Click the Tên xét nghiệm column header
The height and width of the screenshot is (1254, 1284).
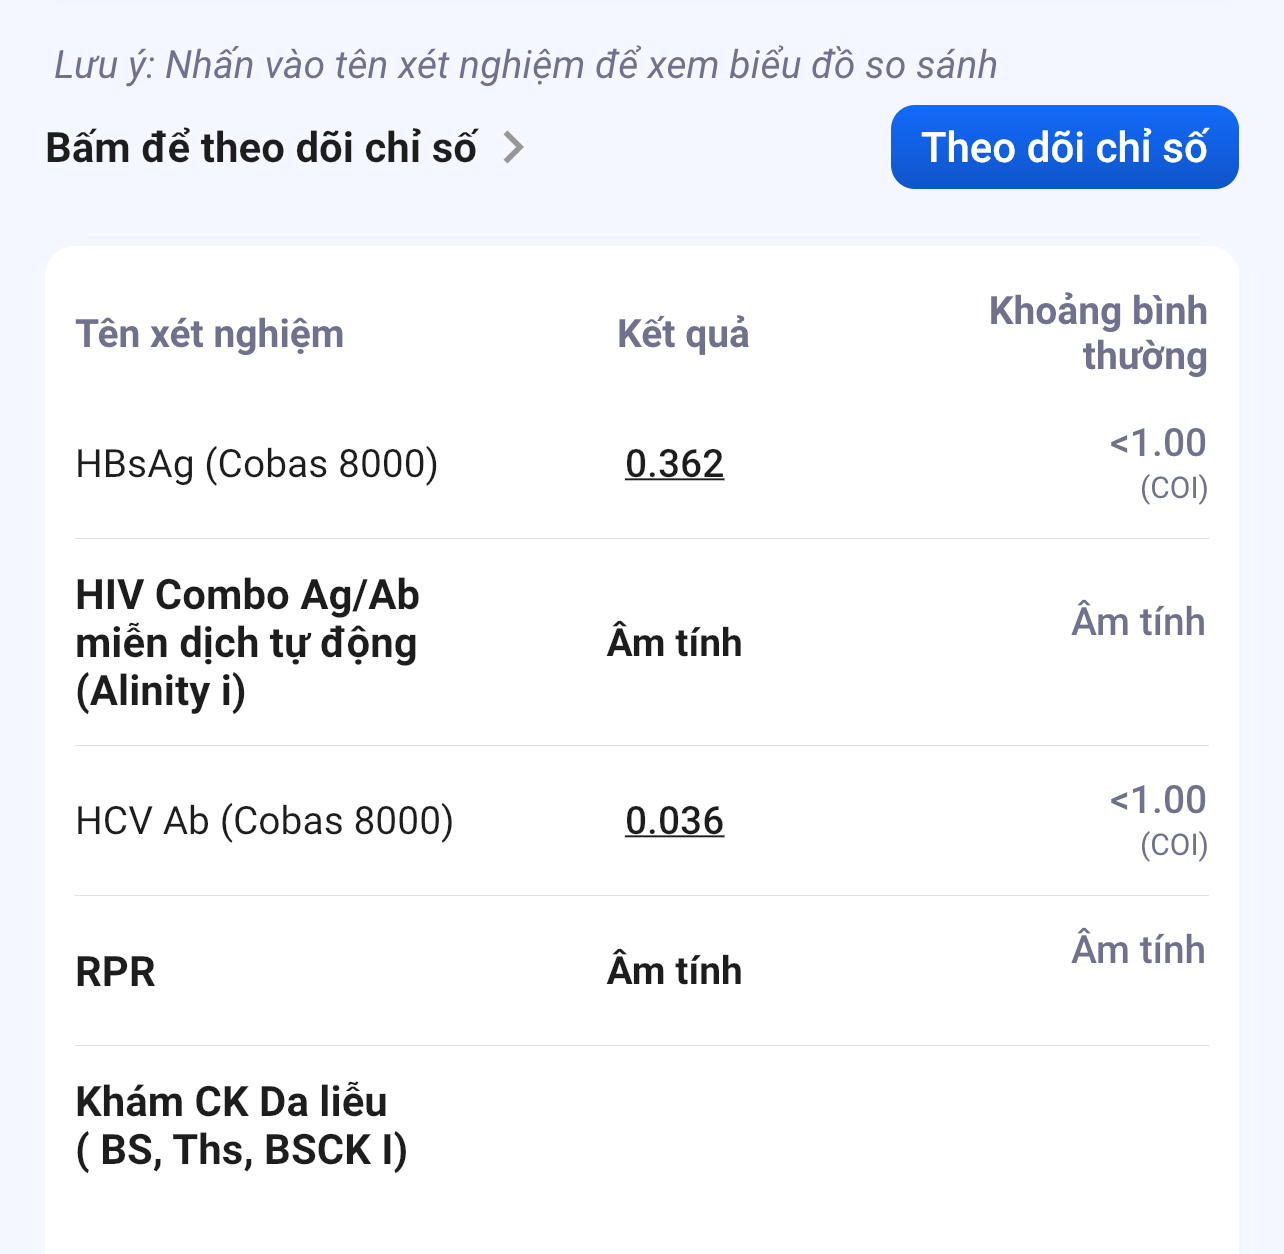pyautogui.click(x=209, y=334)
